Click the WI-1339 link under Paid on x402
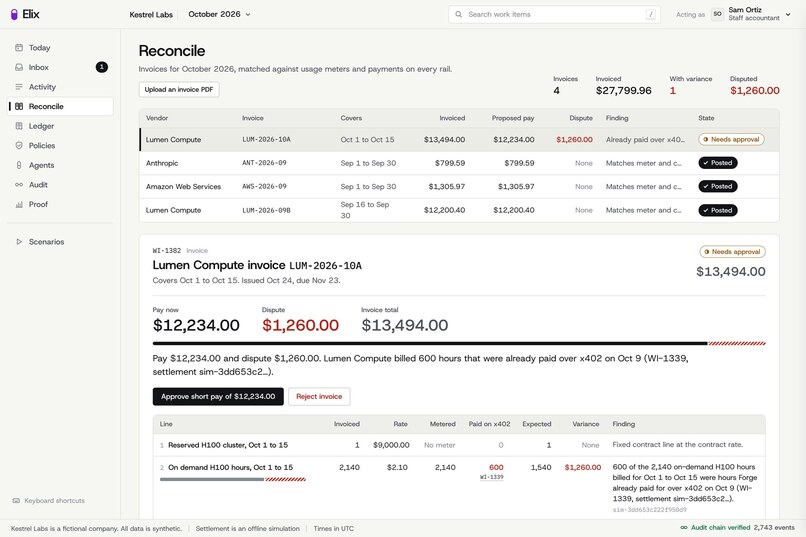806x537 pixels. [491, 477]
